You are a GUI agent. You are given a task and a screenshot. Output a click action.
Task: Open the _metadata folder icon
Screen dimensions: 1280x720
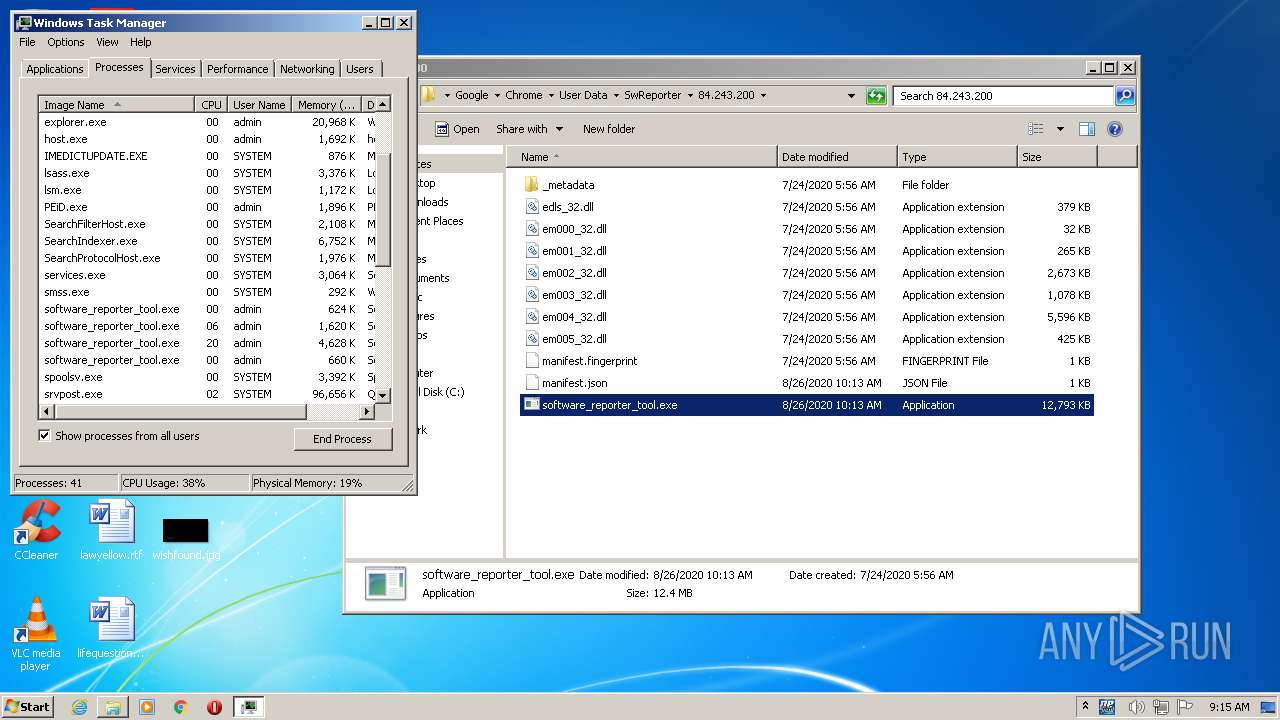531,185
